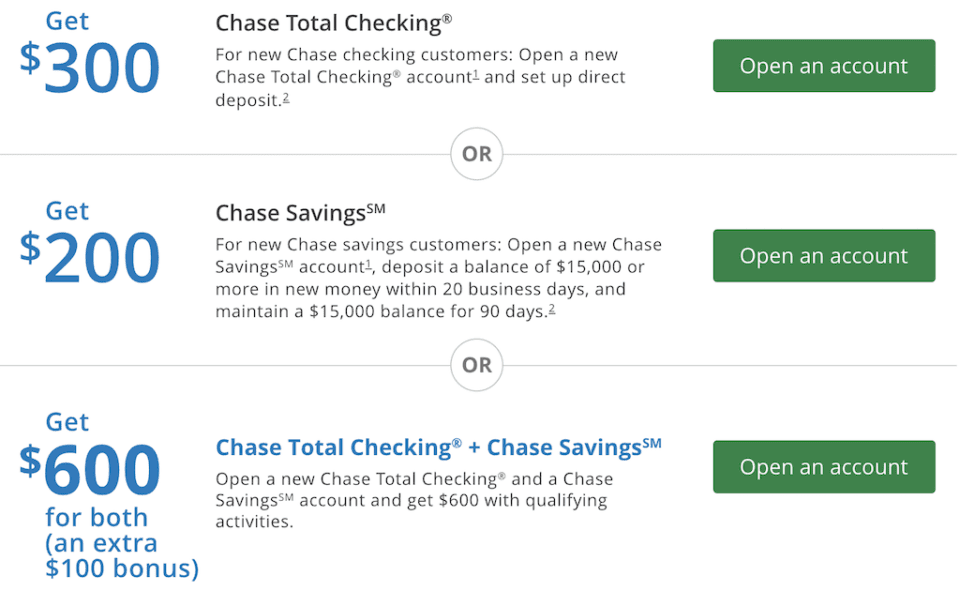Click the 'For new Chase savings customers' paragraph
Image resolution: width=960 pixels, height=591 pixels.
438,277
